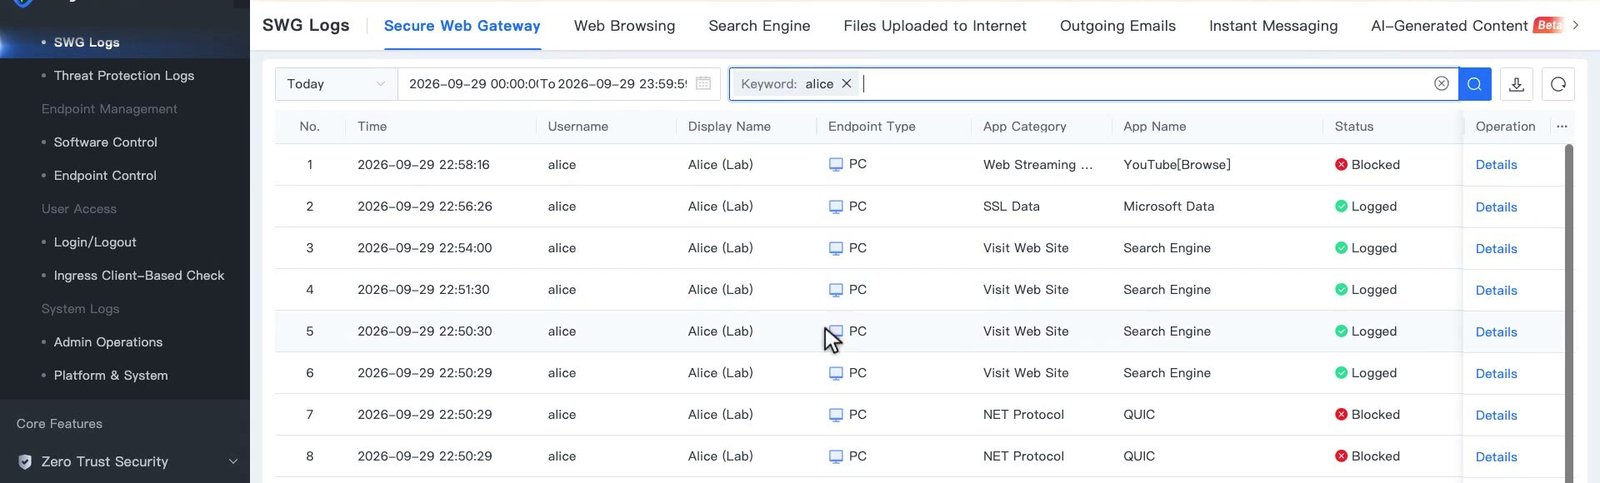
Task: Open Login/Logout logs in sidebar
Action: coord(95,242)
